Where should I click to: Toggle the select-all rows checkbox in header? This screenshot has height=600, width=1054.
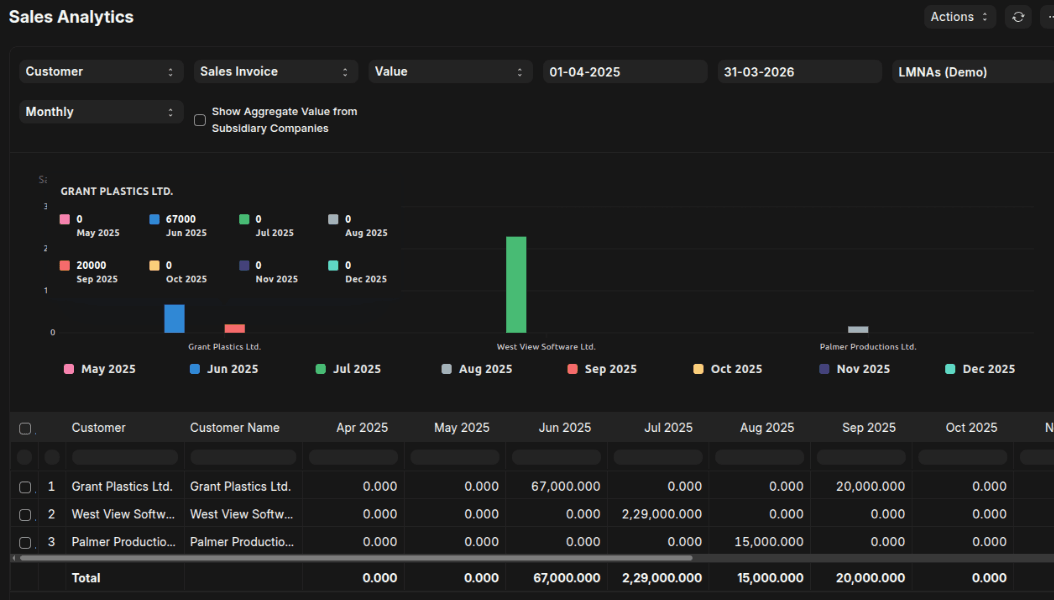tap(25, 428)
